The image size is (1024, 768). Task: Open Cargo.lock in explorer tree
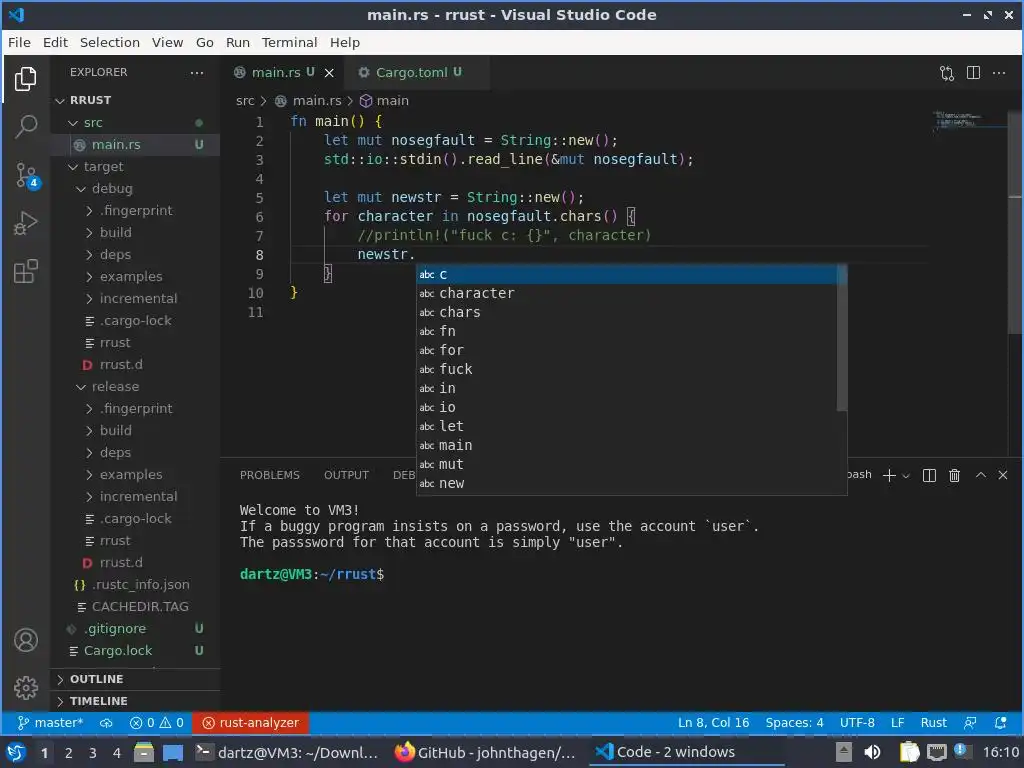point(135,651)
